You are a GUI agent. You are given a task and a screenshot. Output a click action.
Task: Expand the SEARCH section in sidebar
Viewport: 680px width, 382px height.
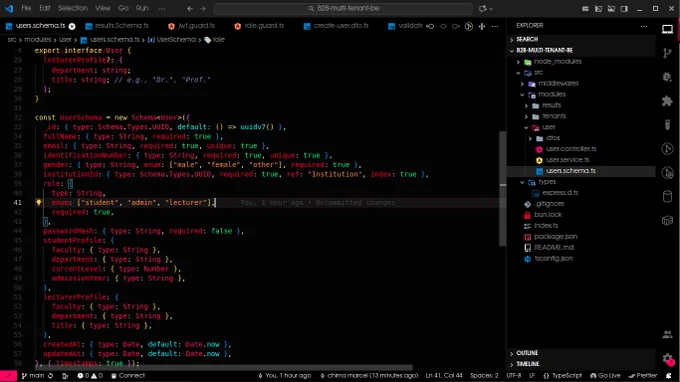[x=581, y=39]
